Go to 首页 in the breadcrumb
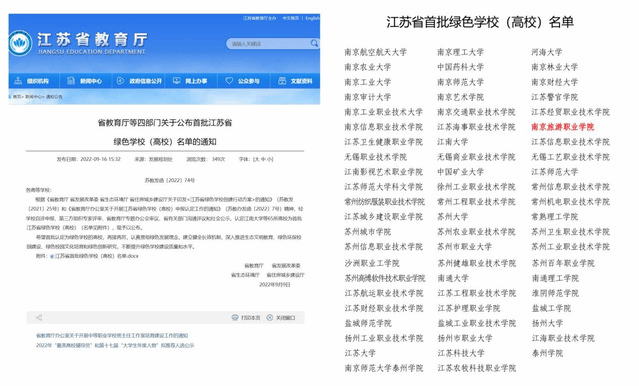This screenshot has height=386, width=639. (x=17, y=97)
